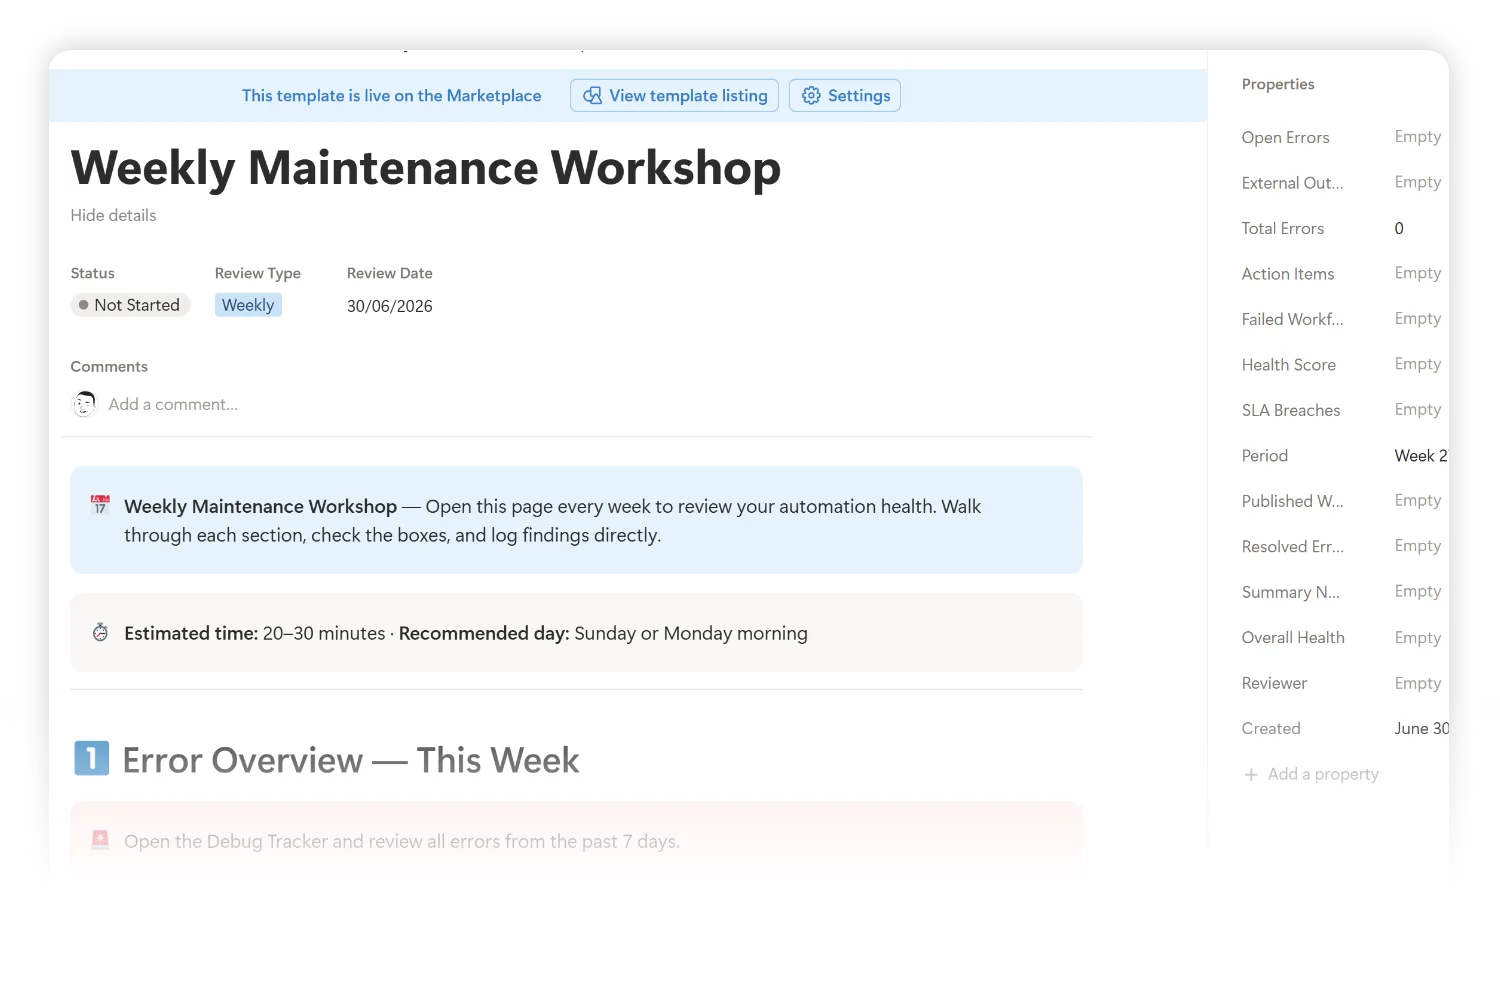Screen dimensions: 1500x1000
Task: Click the calendar emoji in callout
Action: (x=100, y=505)
